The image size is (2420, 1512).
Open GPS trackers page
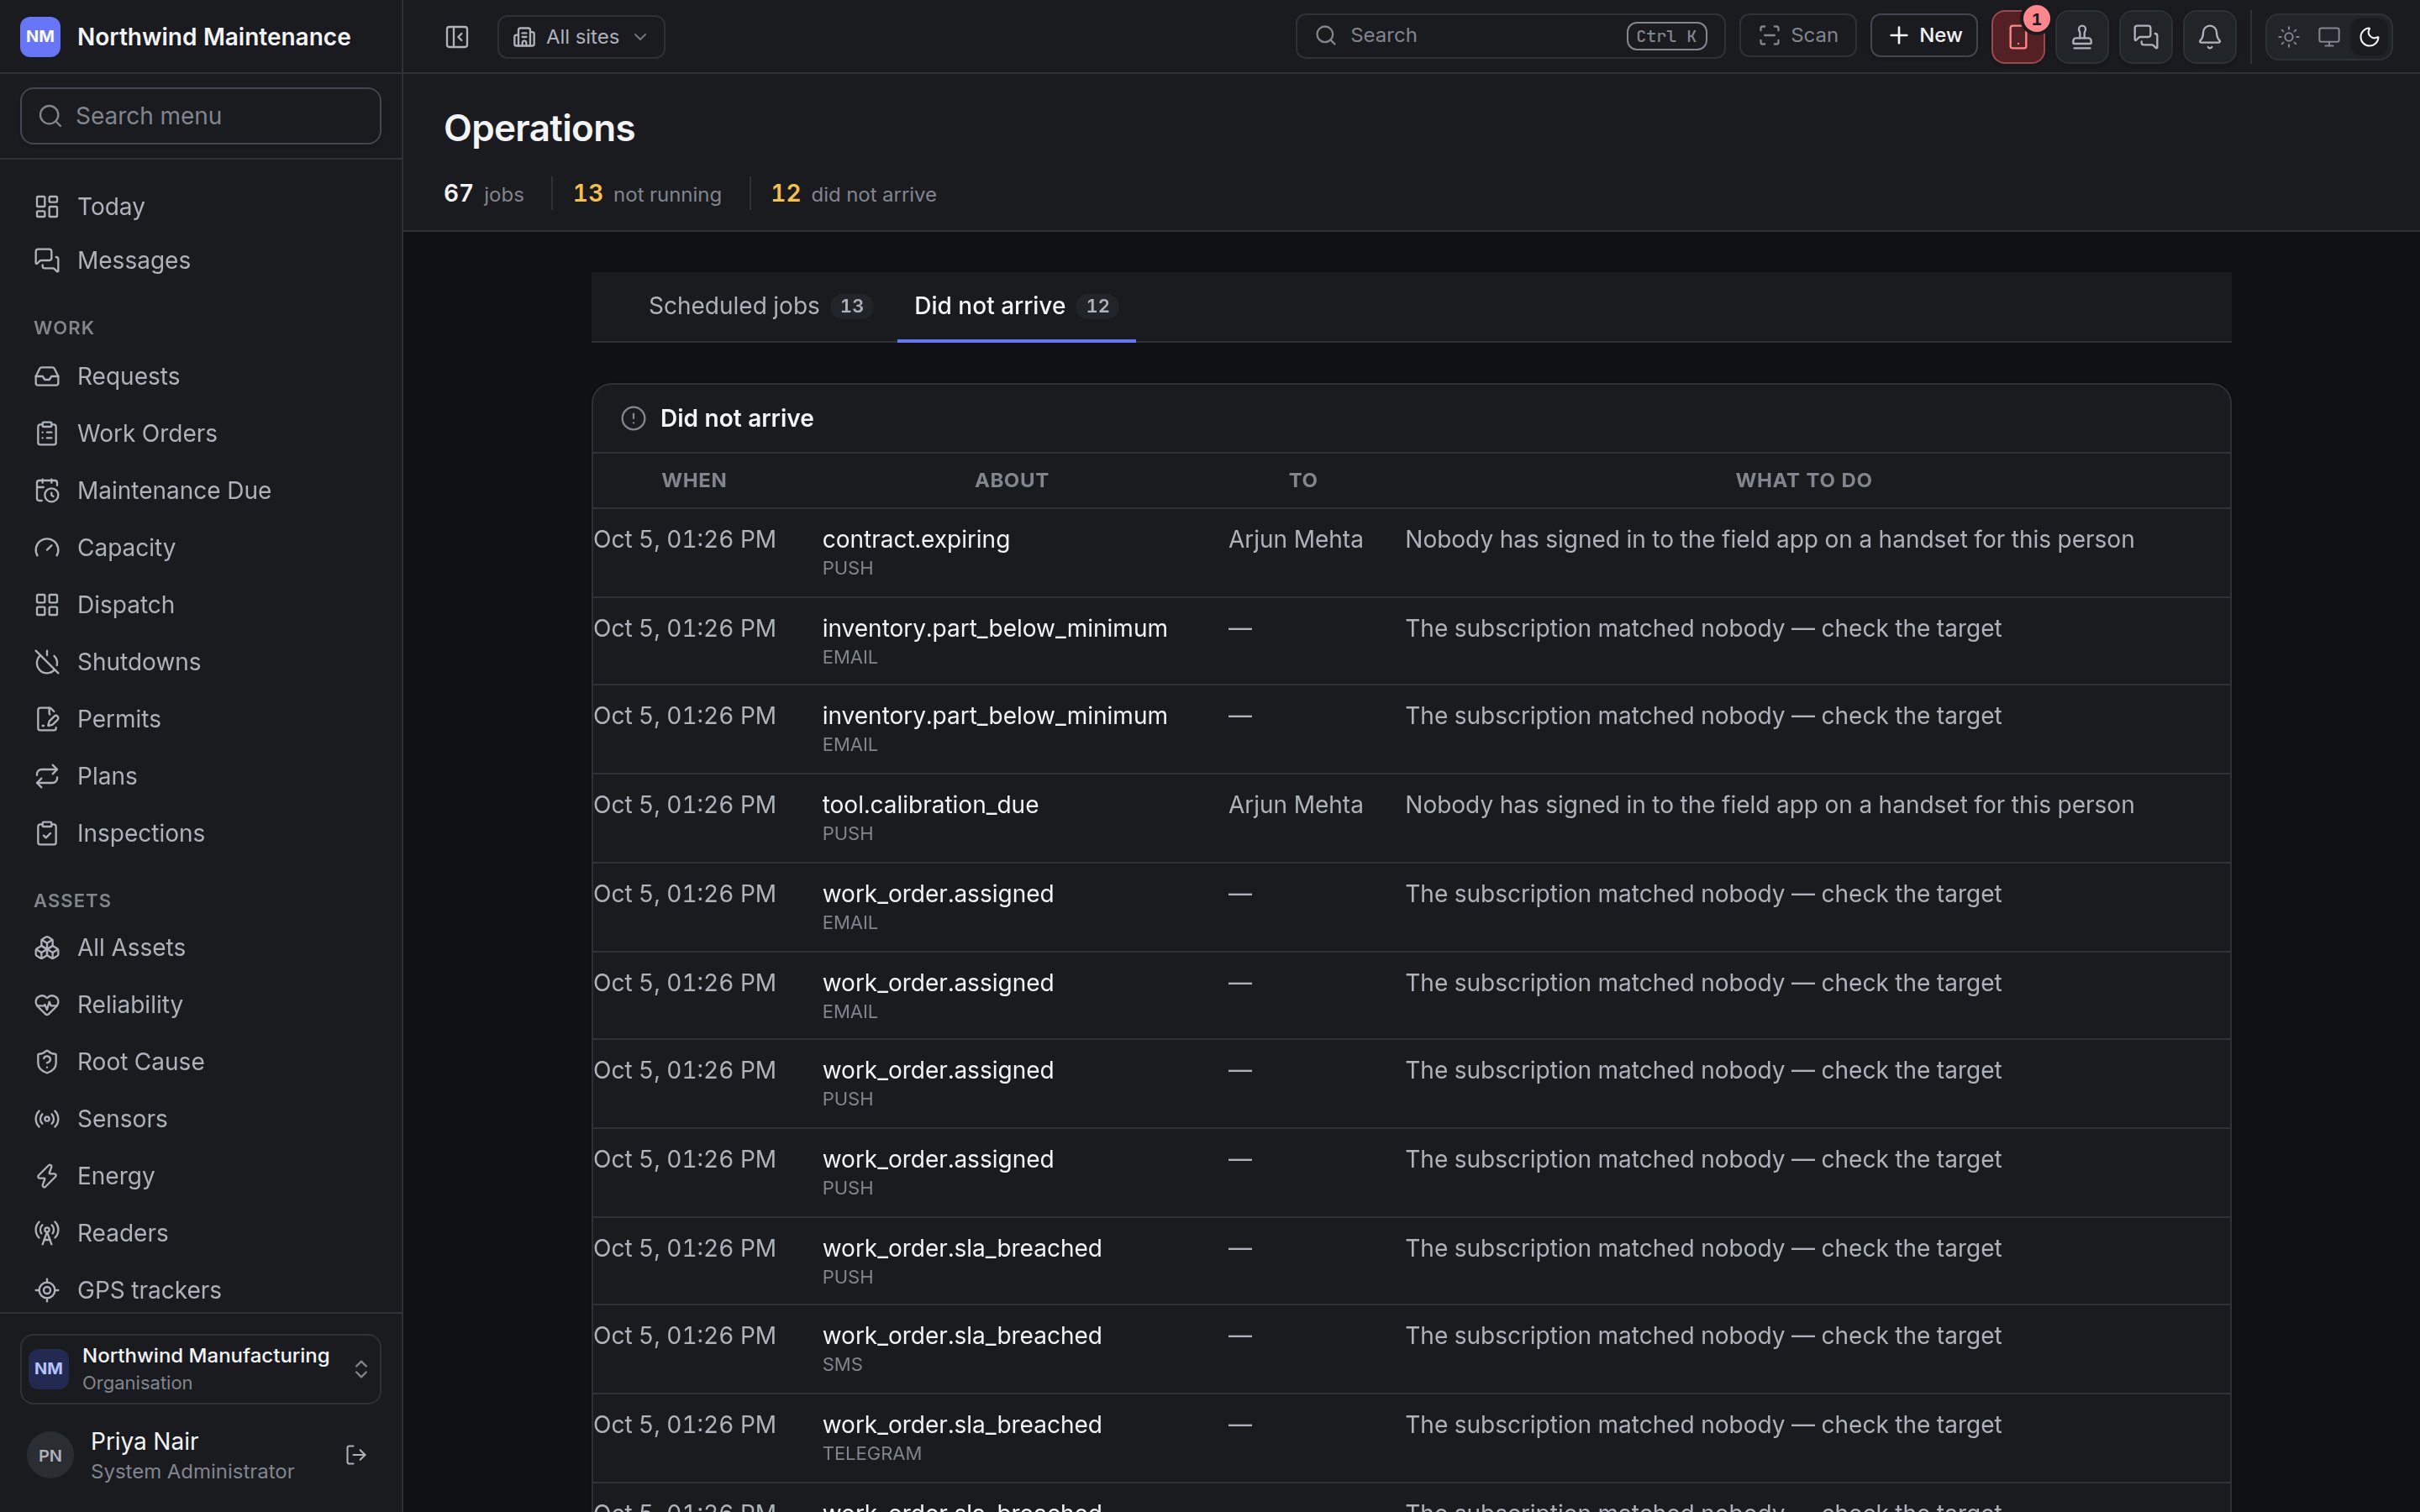tap(201, 1290)
